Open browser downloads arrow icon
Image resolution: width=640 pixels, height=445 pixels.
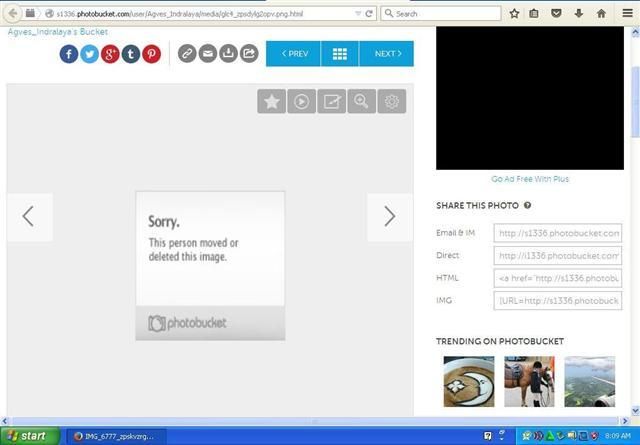[x=578, y=13]
